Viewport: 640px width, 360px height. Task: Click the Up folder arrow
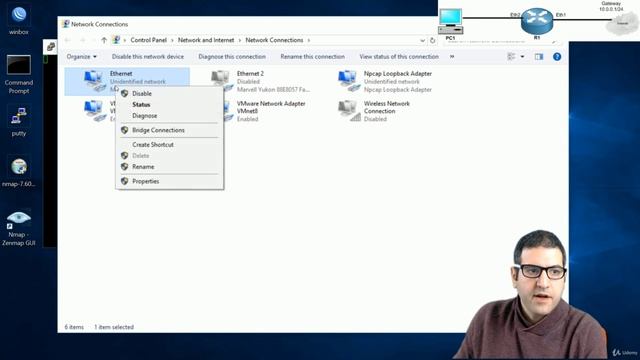104,40
